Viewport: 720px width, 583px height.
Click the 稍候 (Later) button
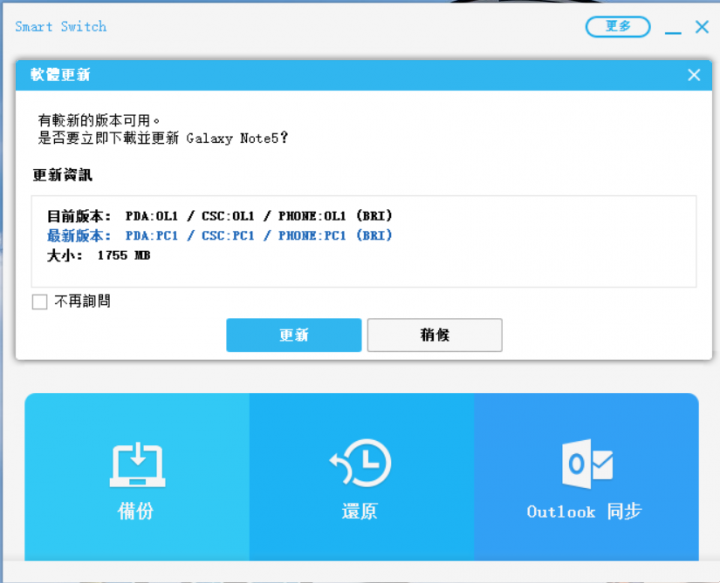coord(434,335)
